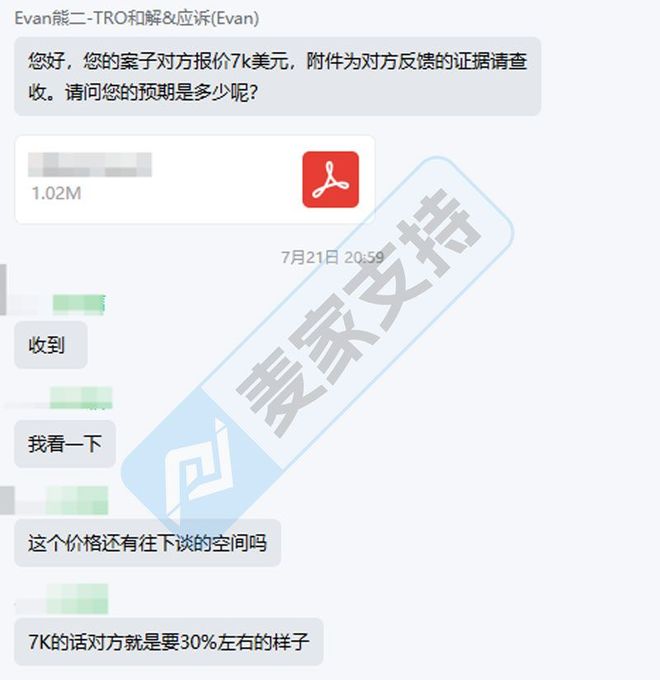Click the 收到 message bubble
The width and height of the screenshot is (660, 680).
click(51, 345)
